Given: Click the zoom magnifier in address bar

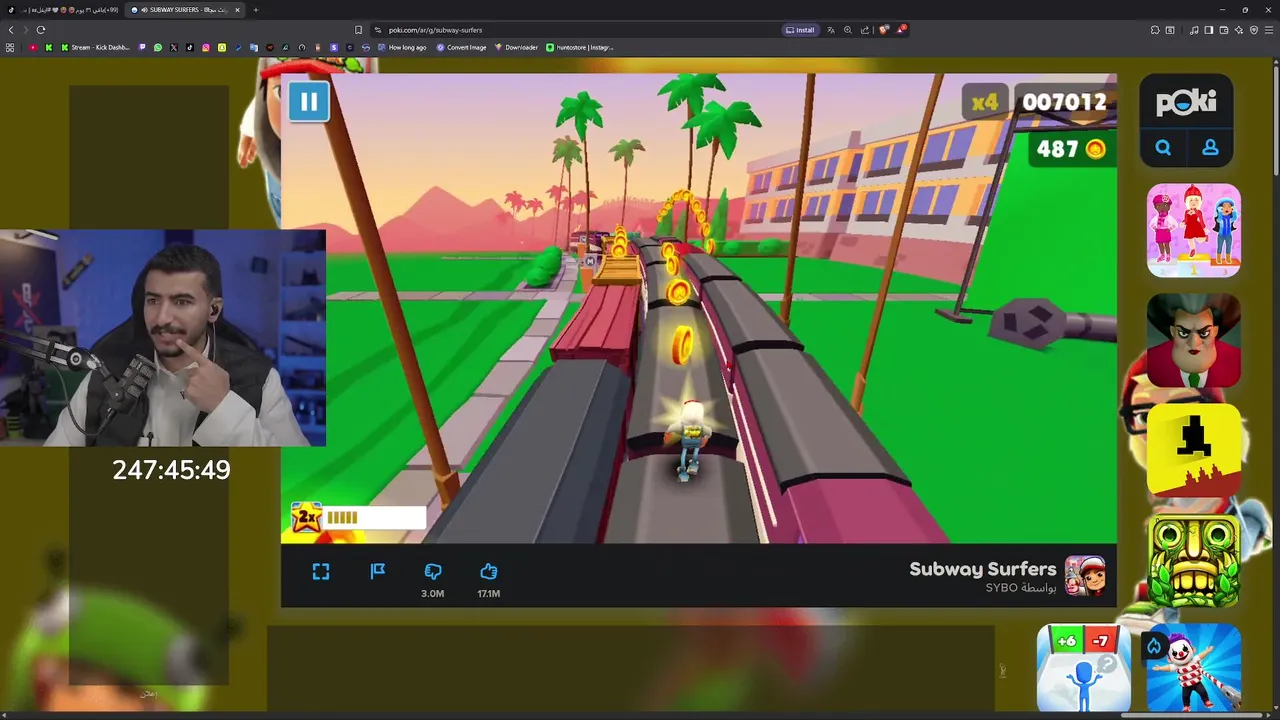Looking at the screenshot, I should (848, 30).
